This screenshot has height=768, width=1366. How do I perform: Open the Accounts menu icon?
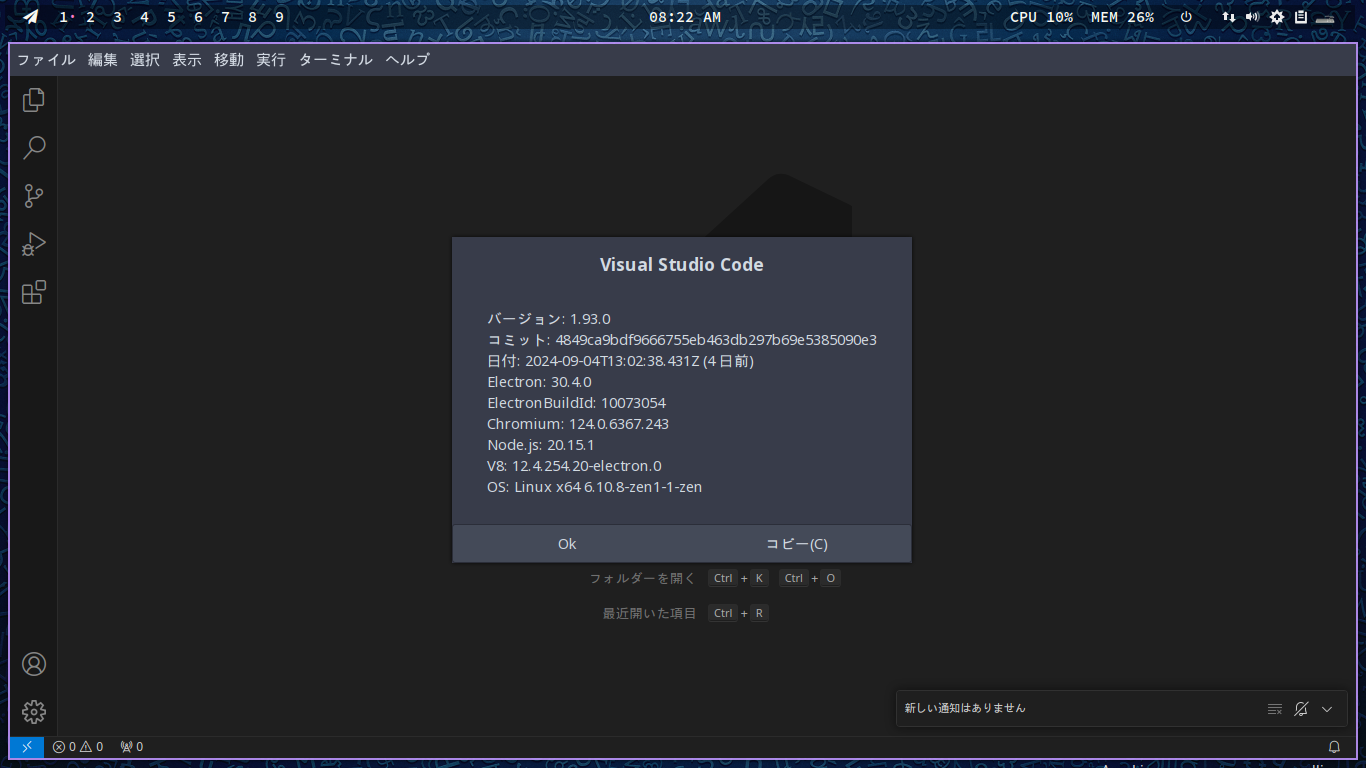(34, 664)
